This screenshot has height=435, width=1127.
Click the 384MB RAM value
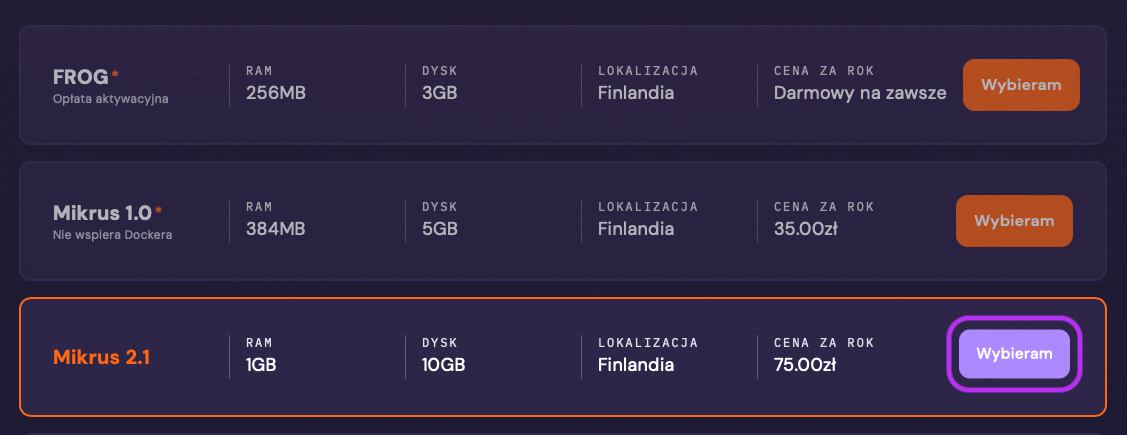click(276, 229)
